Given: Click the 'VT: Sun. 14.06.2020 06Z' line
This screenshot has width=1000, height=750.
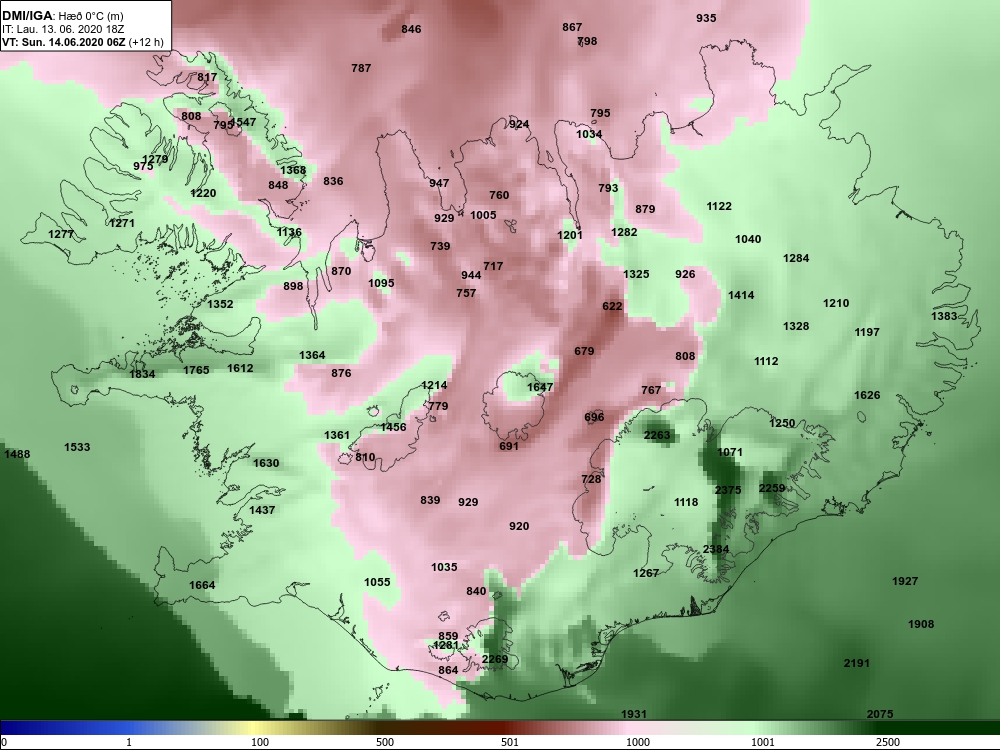Looking at the screenshot, I should (x=64, y=43).
